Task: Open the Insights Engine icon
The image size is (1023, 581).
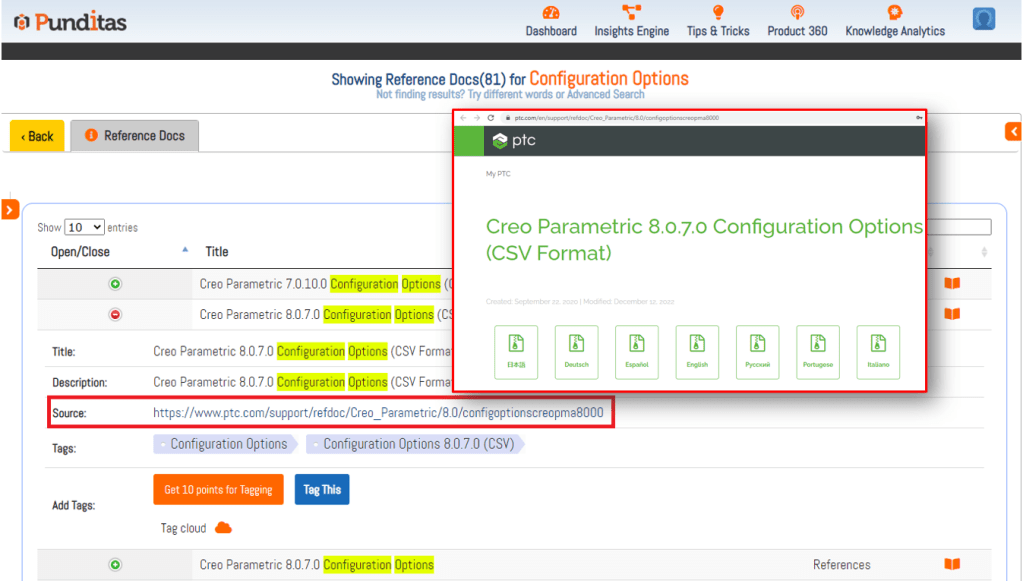Action: click(631, 13)
